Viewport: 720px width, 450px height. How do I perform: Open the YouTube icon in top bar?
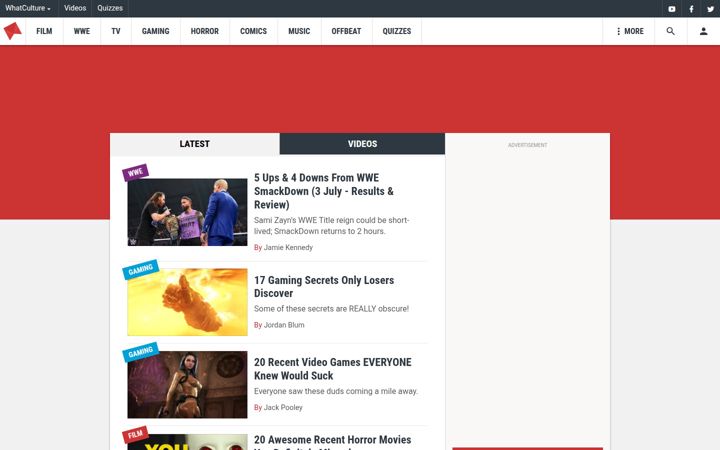(x=672, y=9)
